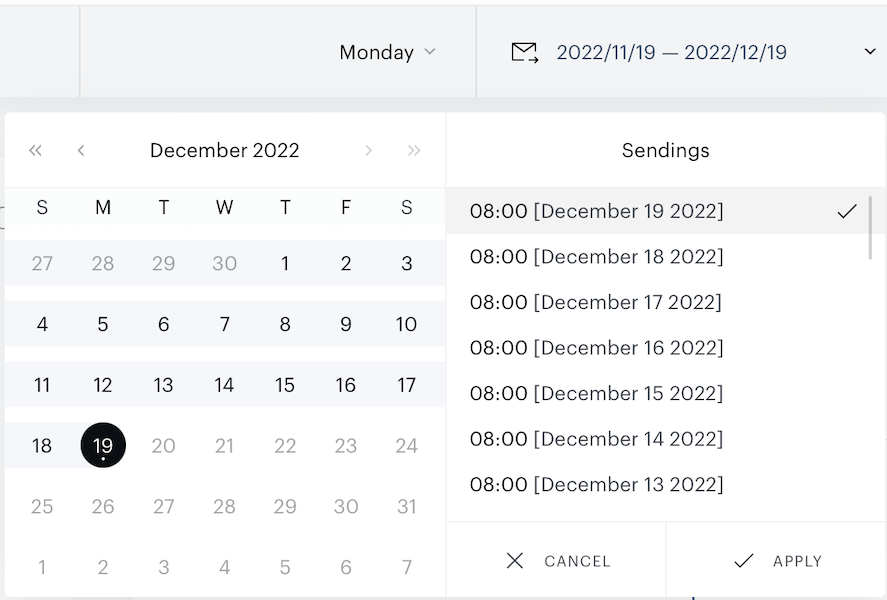Viewport: 887px width, 600px height.
Task: Go to next month arrow
Action: [x=368, y=150]
